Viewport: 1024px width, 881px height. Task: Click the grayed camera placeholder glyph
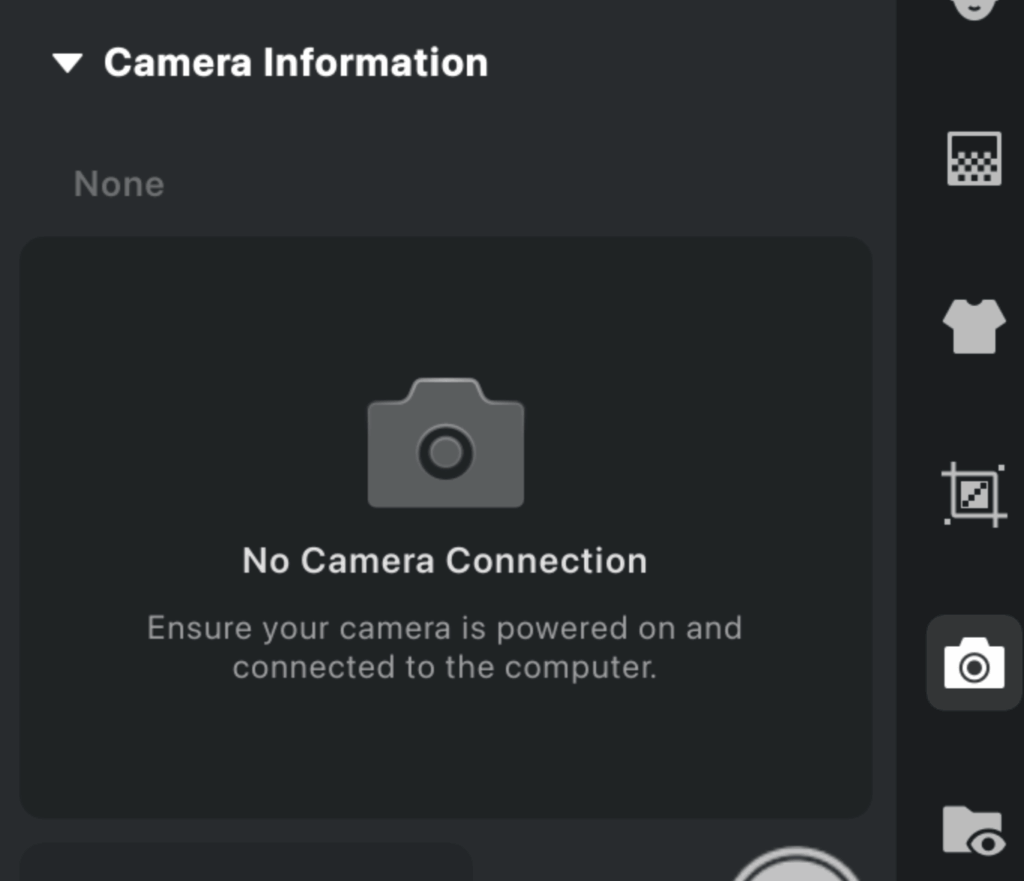point(446,445)
